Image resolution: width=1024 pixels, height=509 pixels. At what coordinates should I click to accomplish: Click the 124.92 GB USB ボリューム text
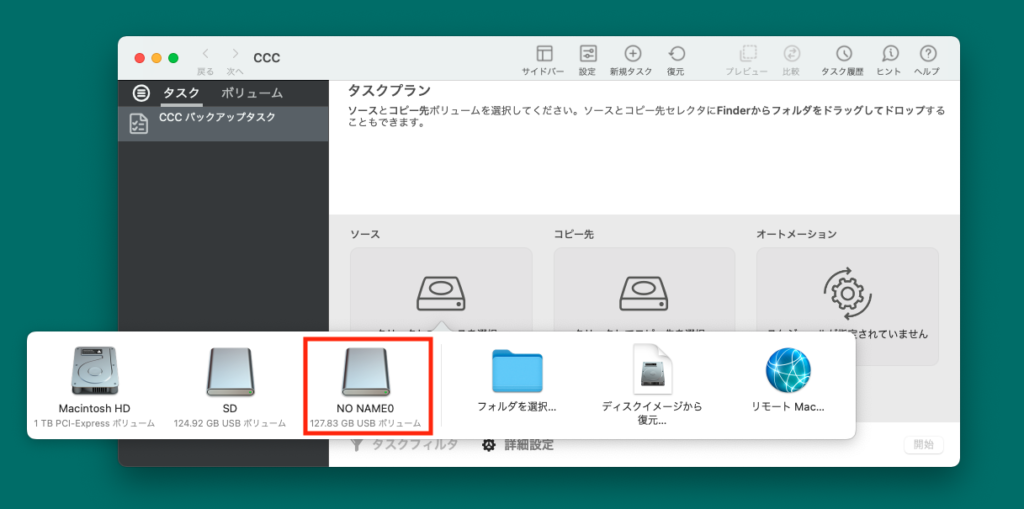230,423
